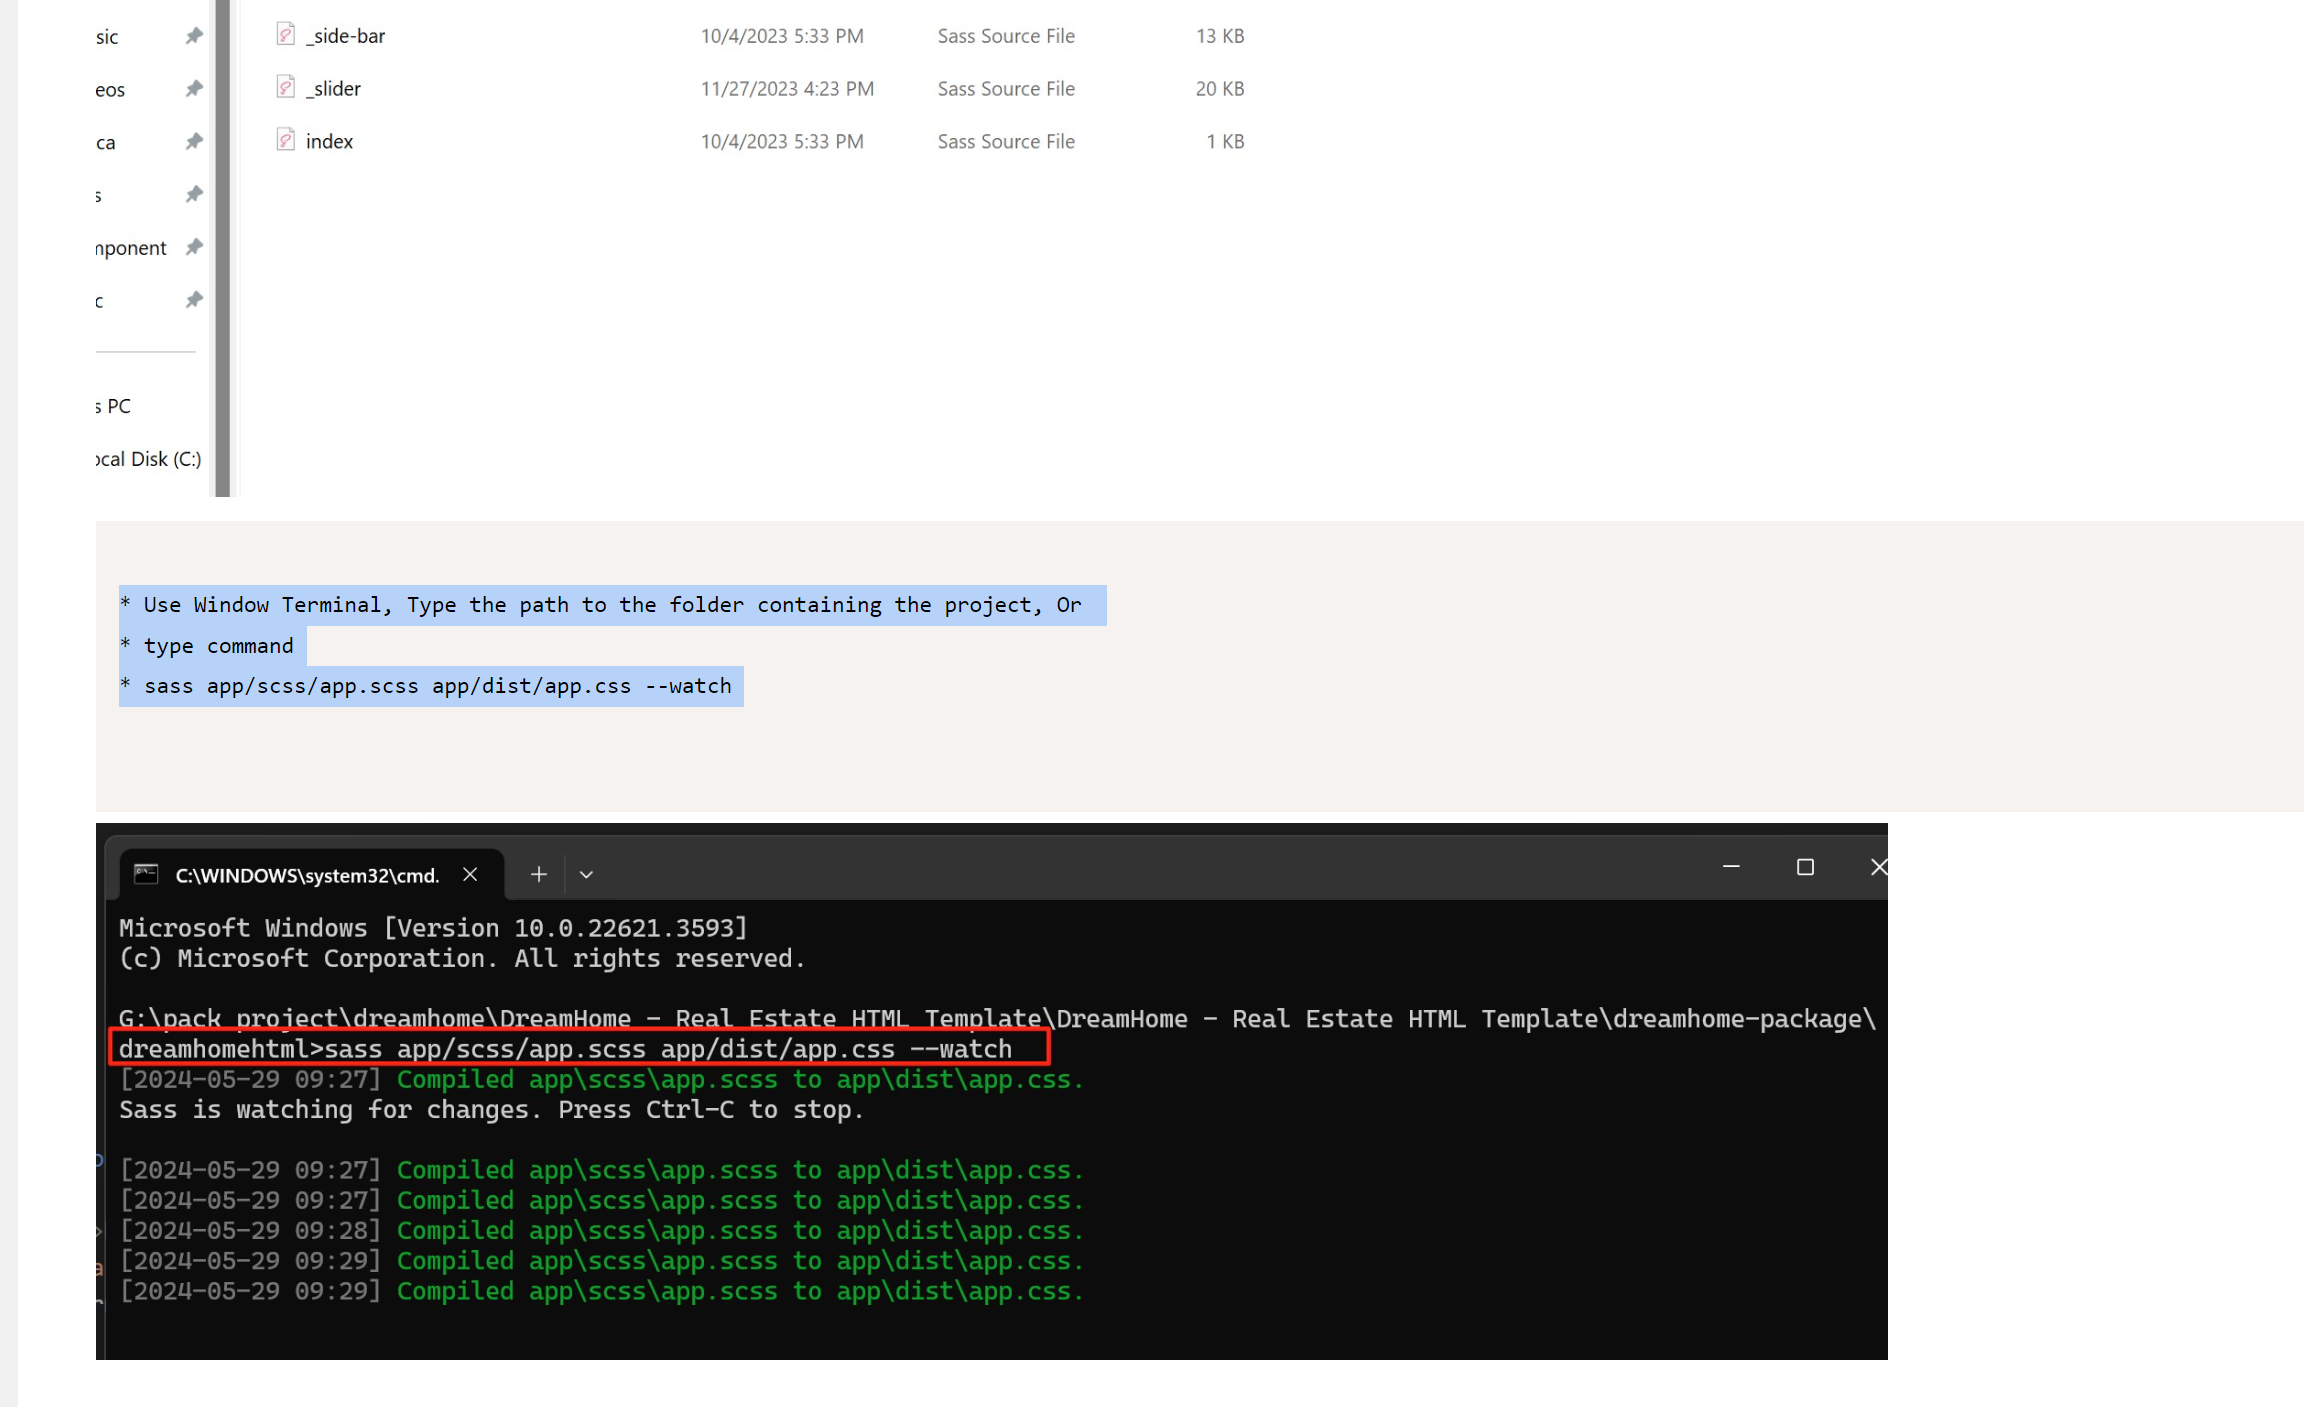2304x1407 pixels.
Task: Click the pin icon next to 'c' folder
Action: (x=194, y=300)
